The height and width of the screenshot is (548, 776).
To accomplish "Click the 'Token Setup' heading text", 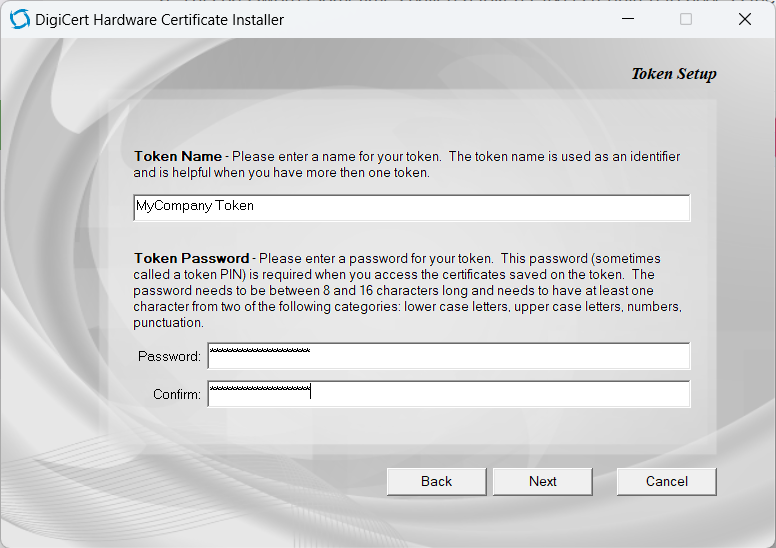I will point(674,74).
